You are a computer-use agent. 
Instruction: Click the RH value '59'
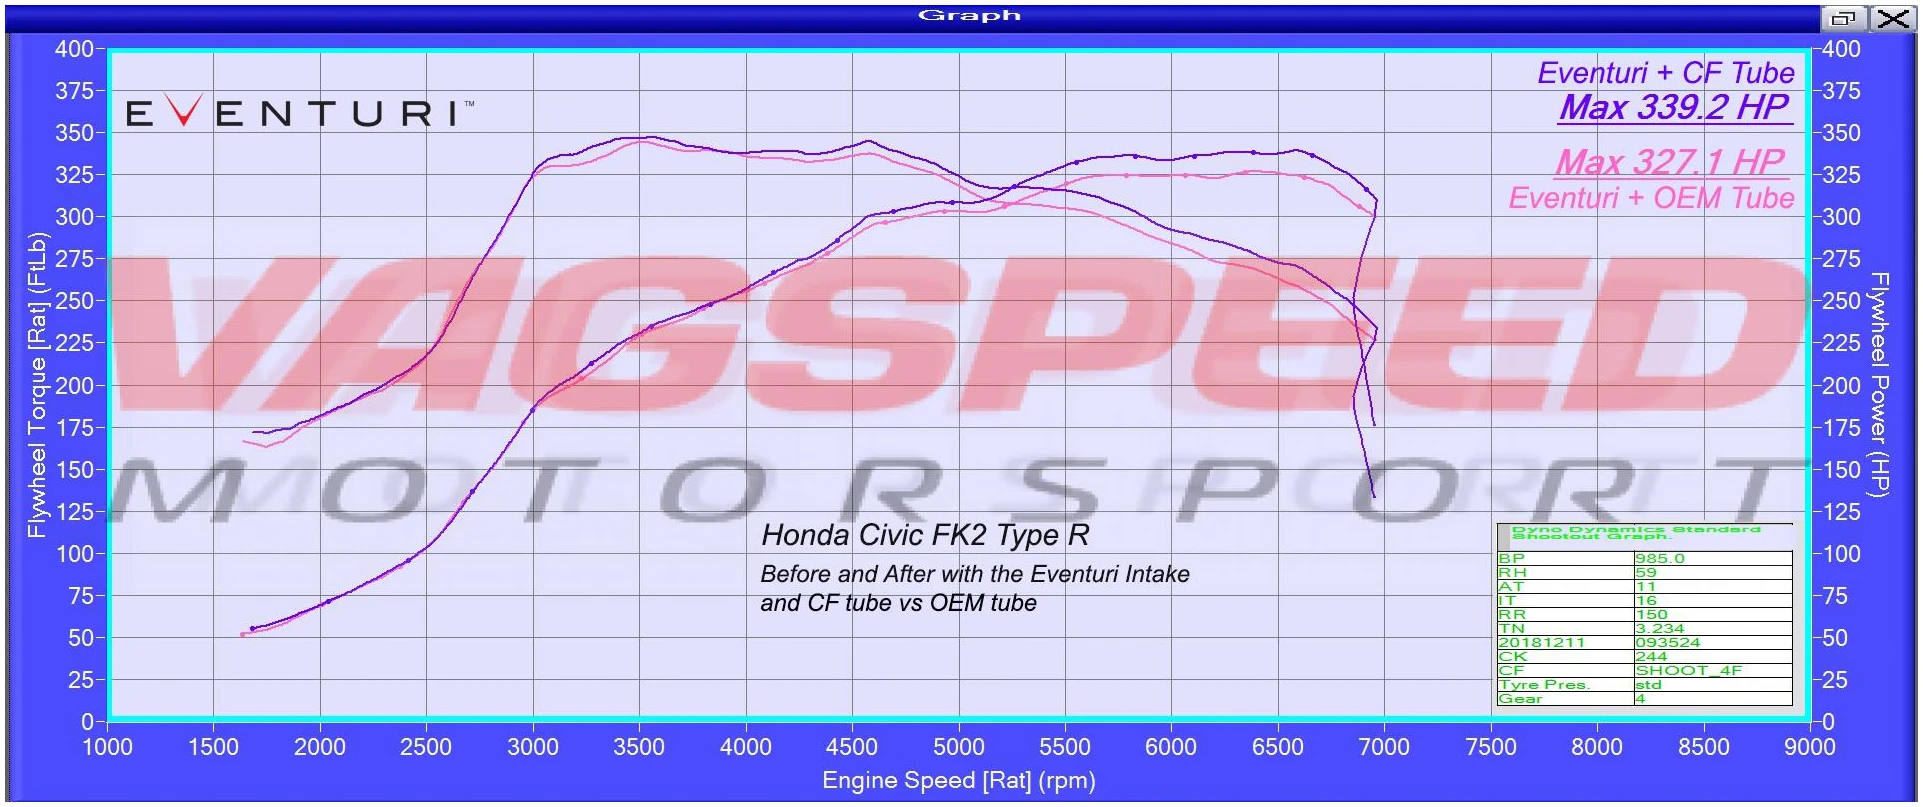point(1713,573)
